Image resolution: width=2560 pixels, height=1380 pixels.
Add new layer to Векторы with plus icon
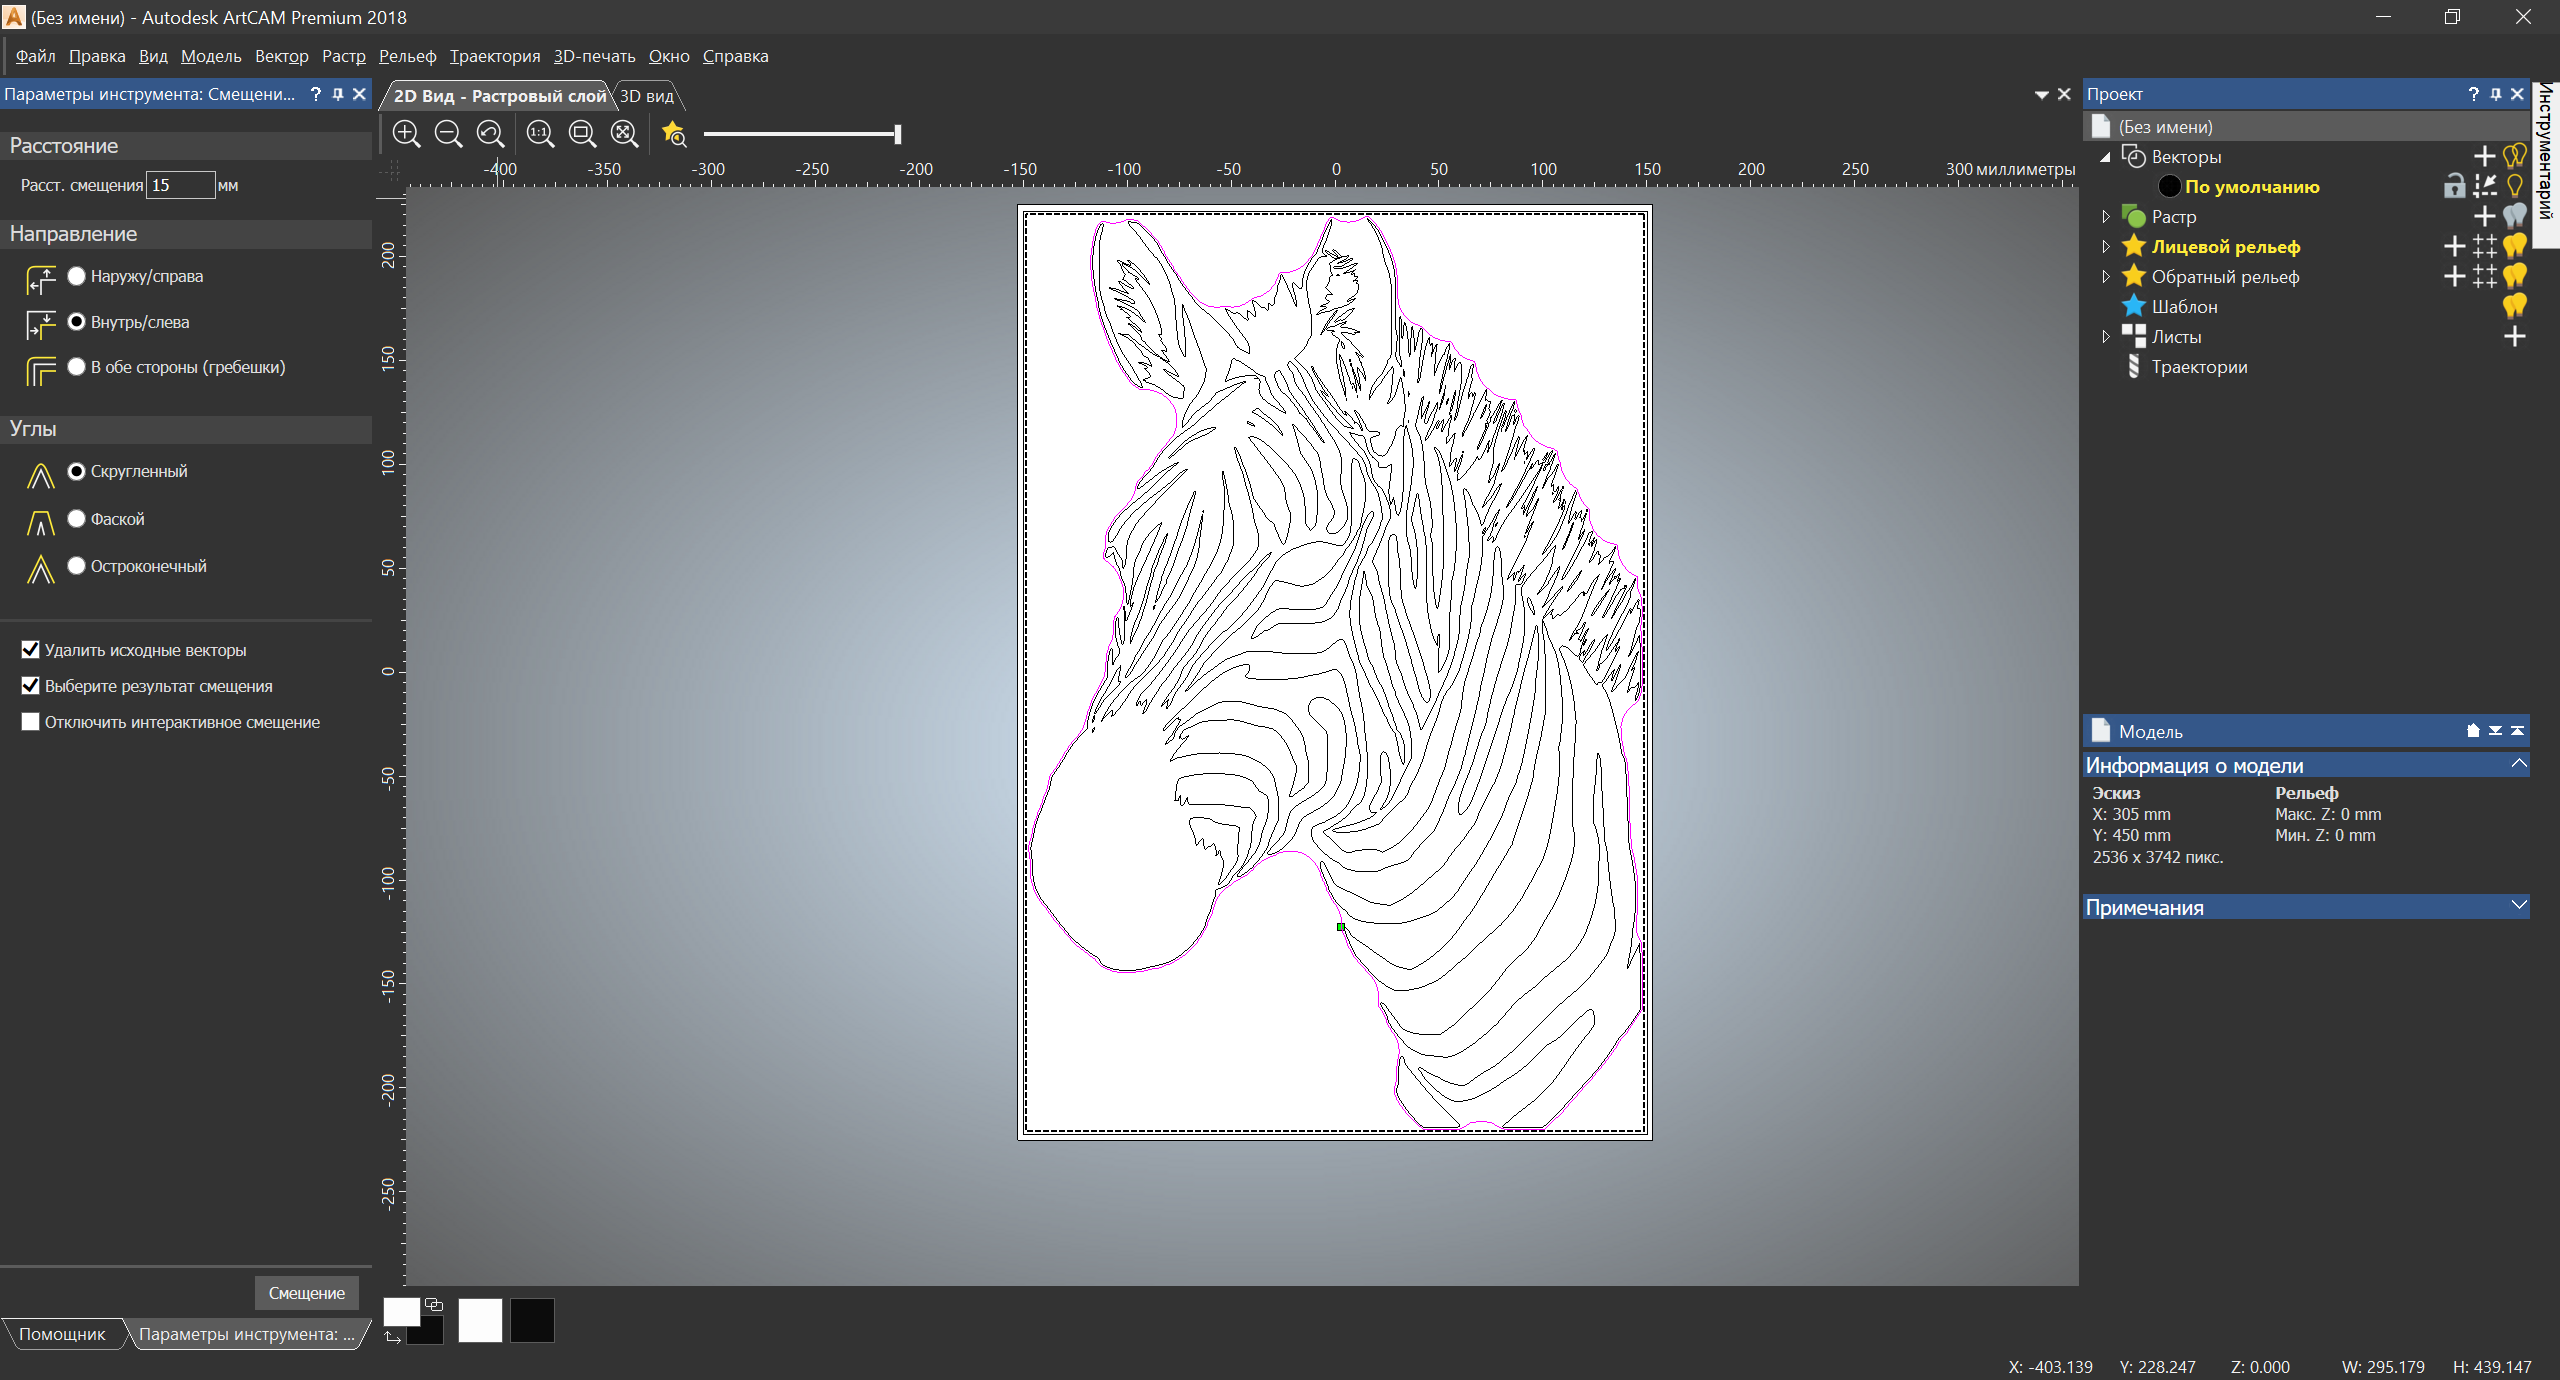point(2484,156)
